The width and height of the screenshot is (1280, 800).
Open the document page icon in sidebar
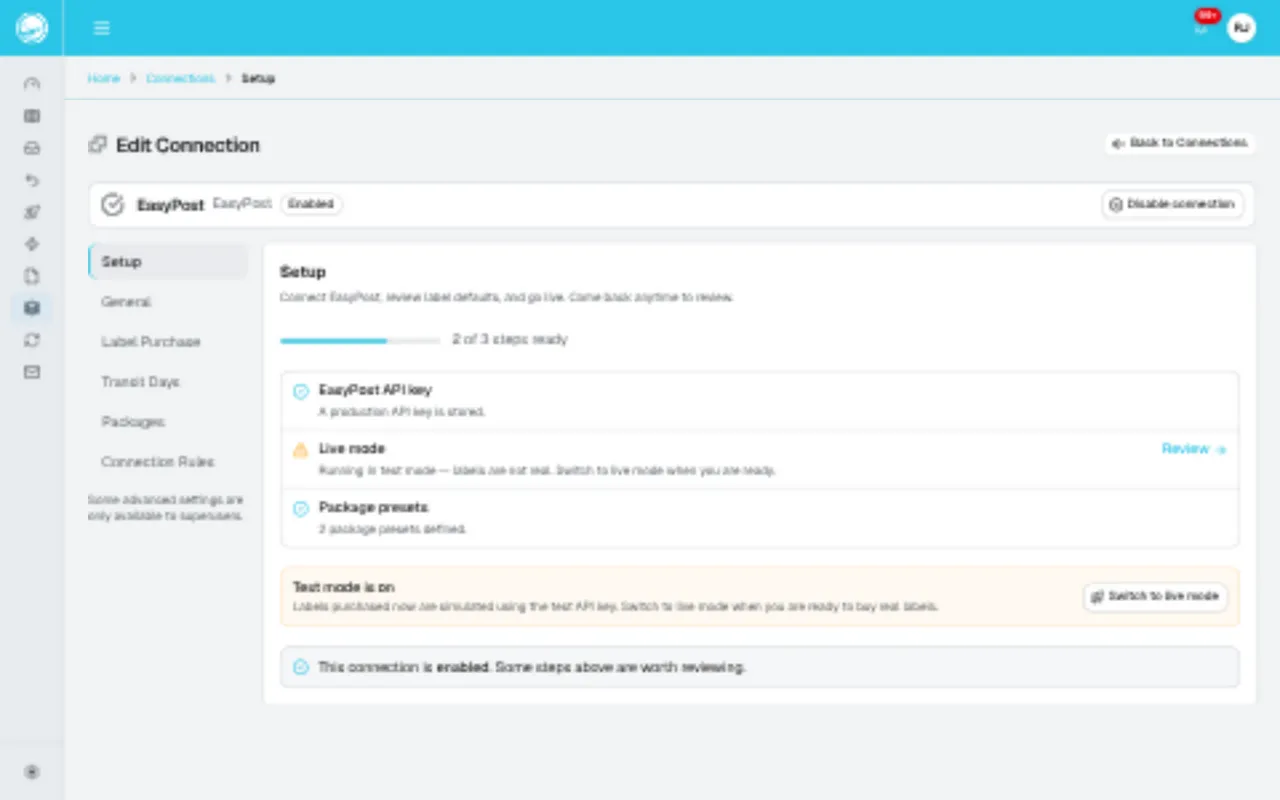tap(32, 276)
